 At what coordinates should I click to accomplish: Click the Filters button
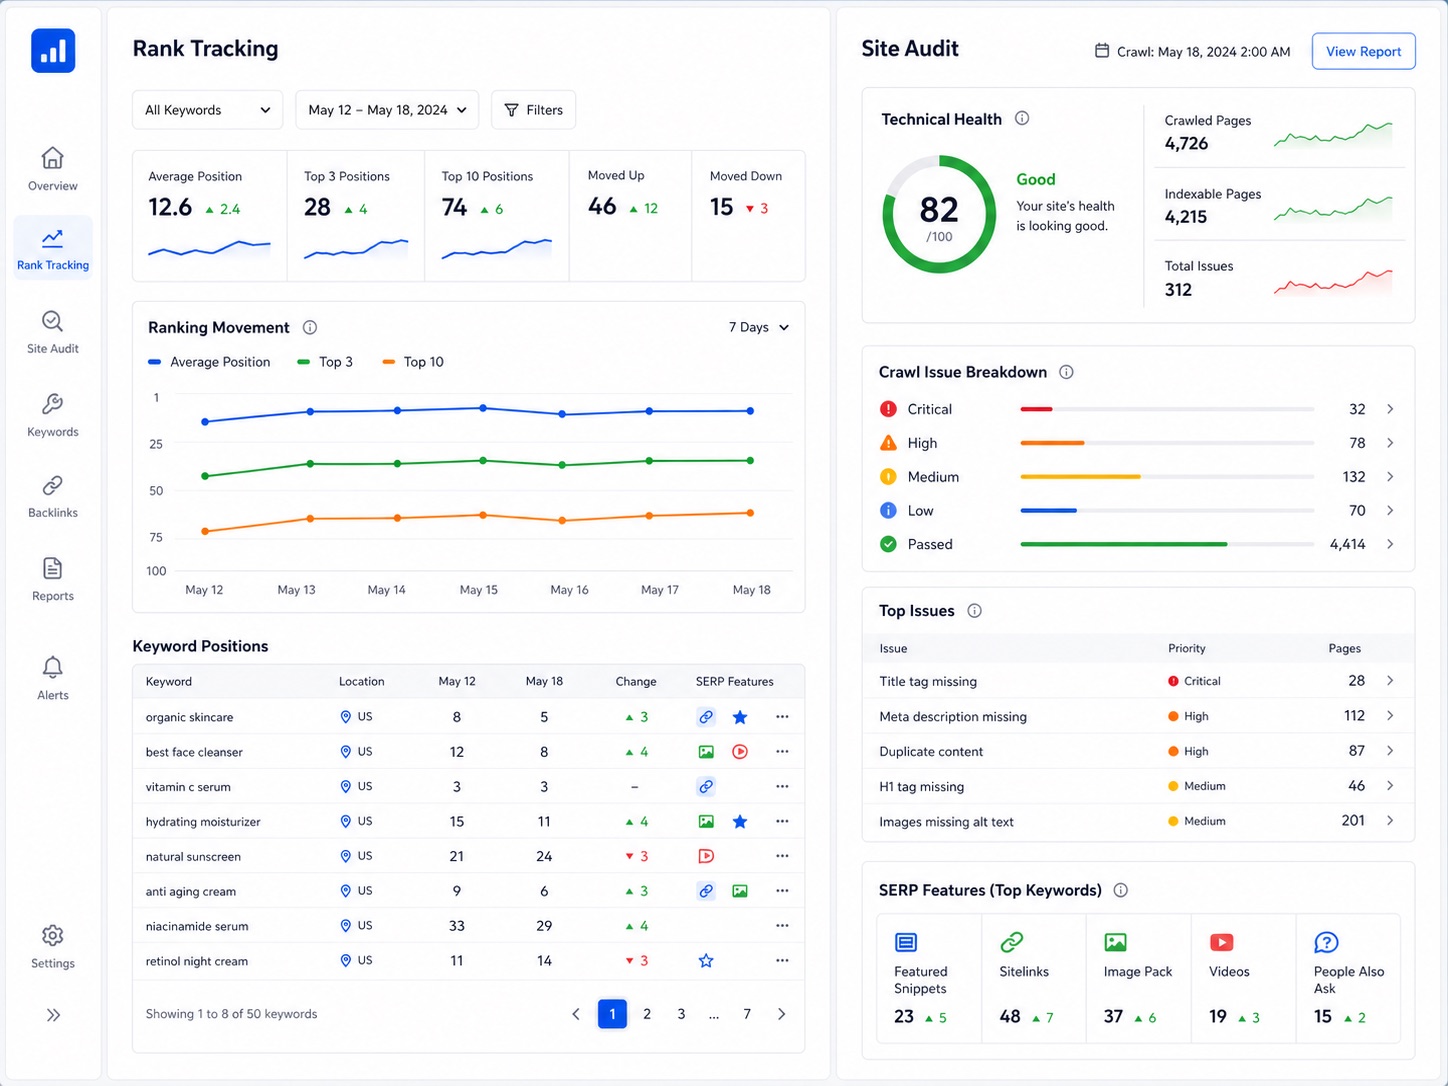[x=534, y=110]
